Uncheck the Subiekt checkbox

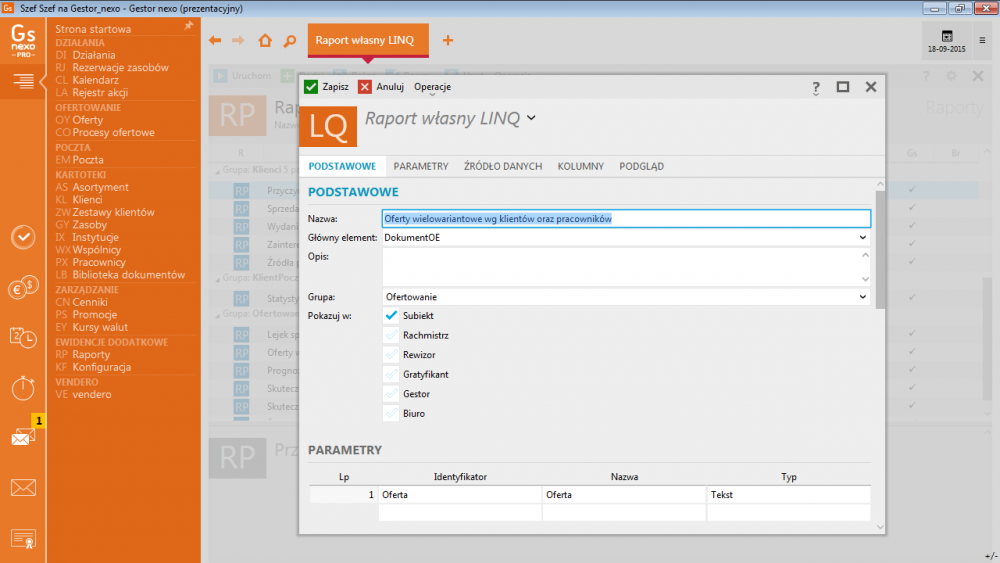point(391,315)
